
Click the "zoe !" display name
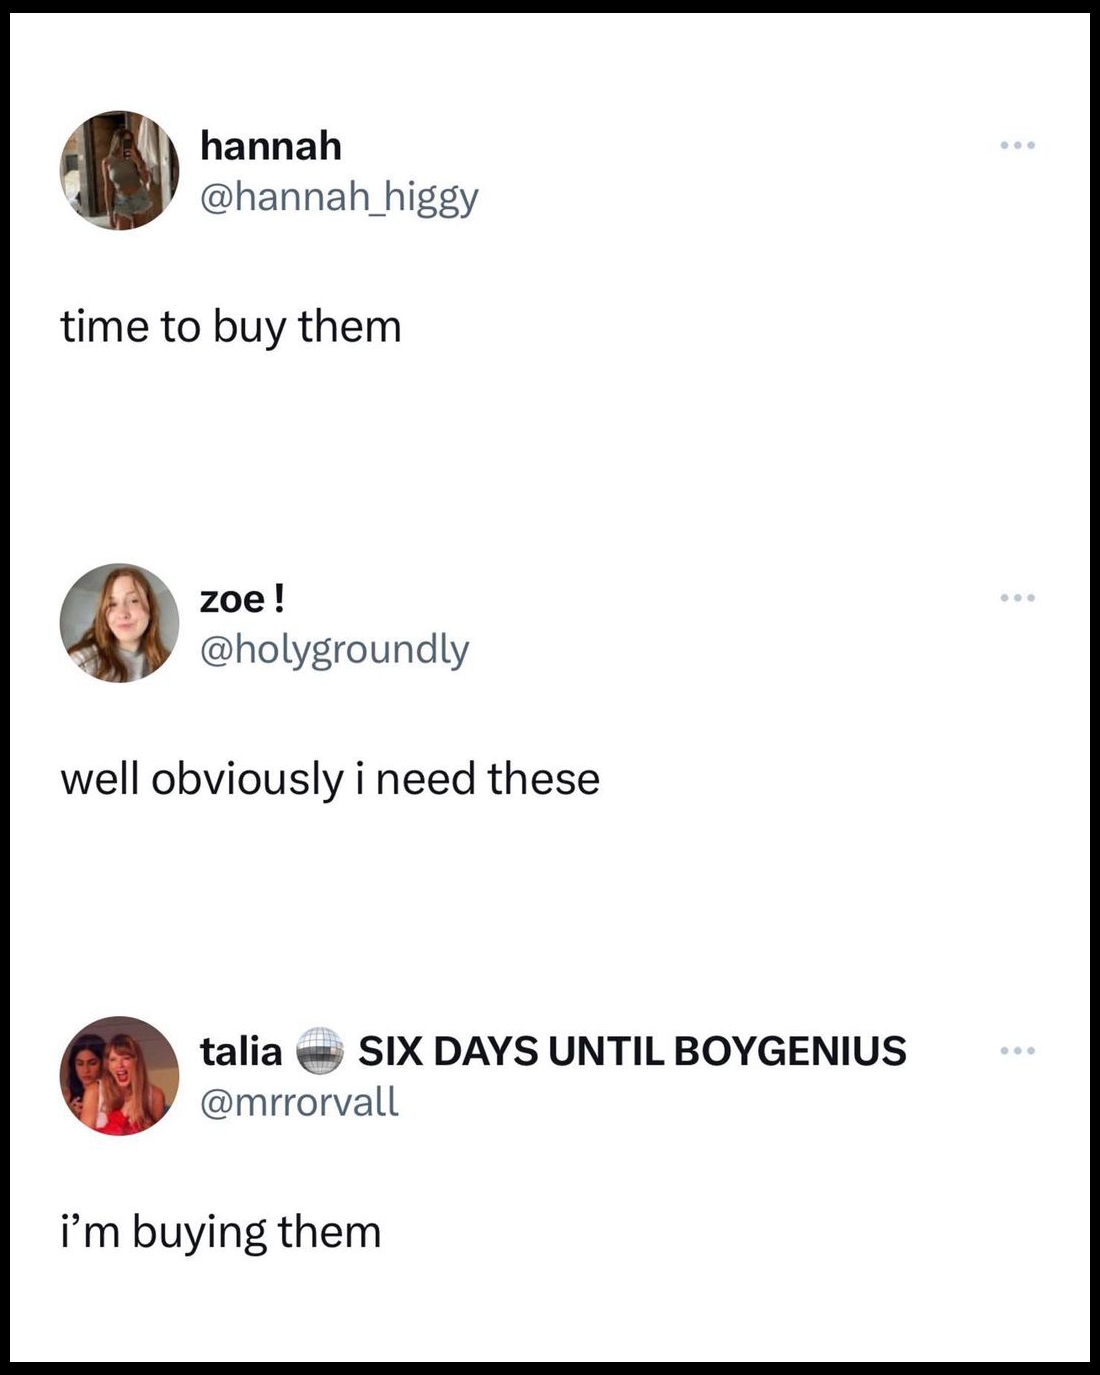click(x=243, y=599)
